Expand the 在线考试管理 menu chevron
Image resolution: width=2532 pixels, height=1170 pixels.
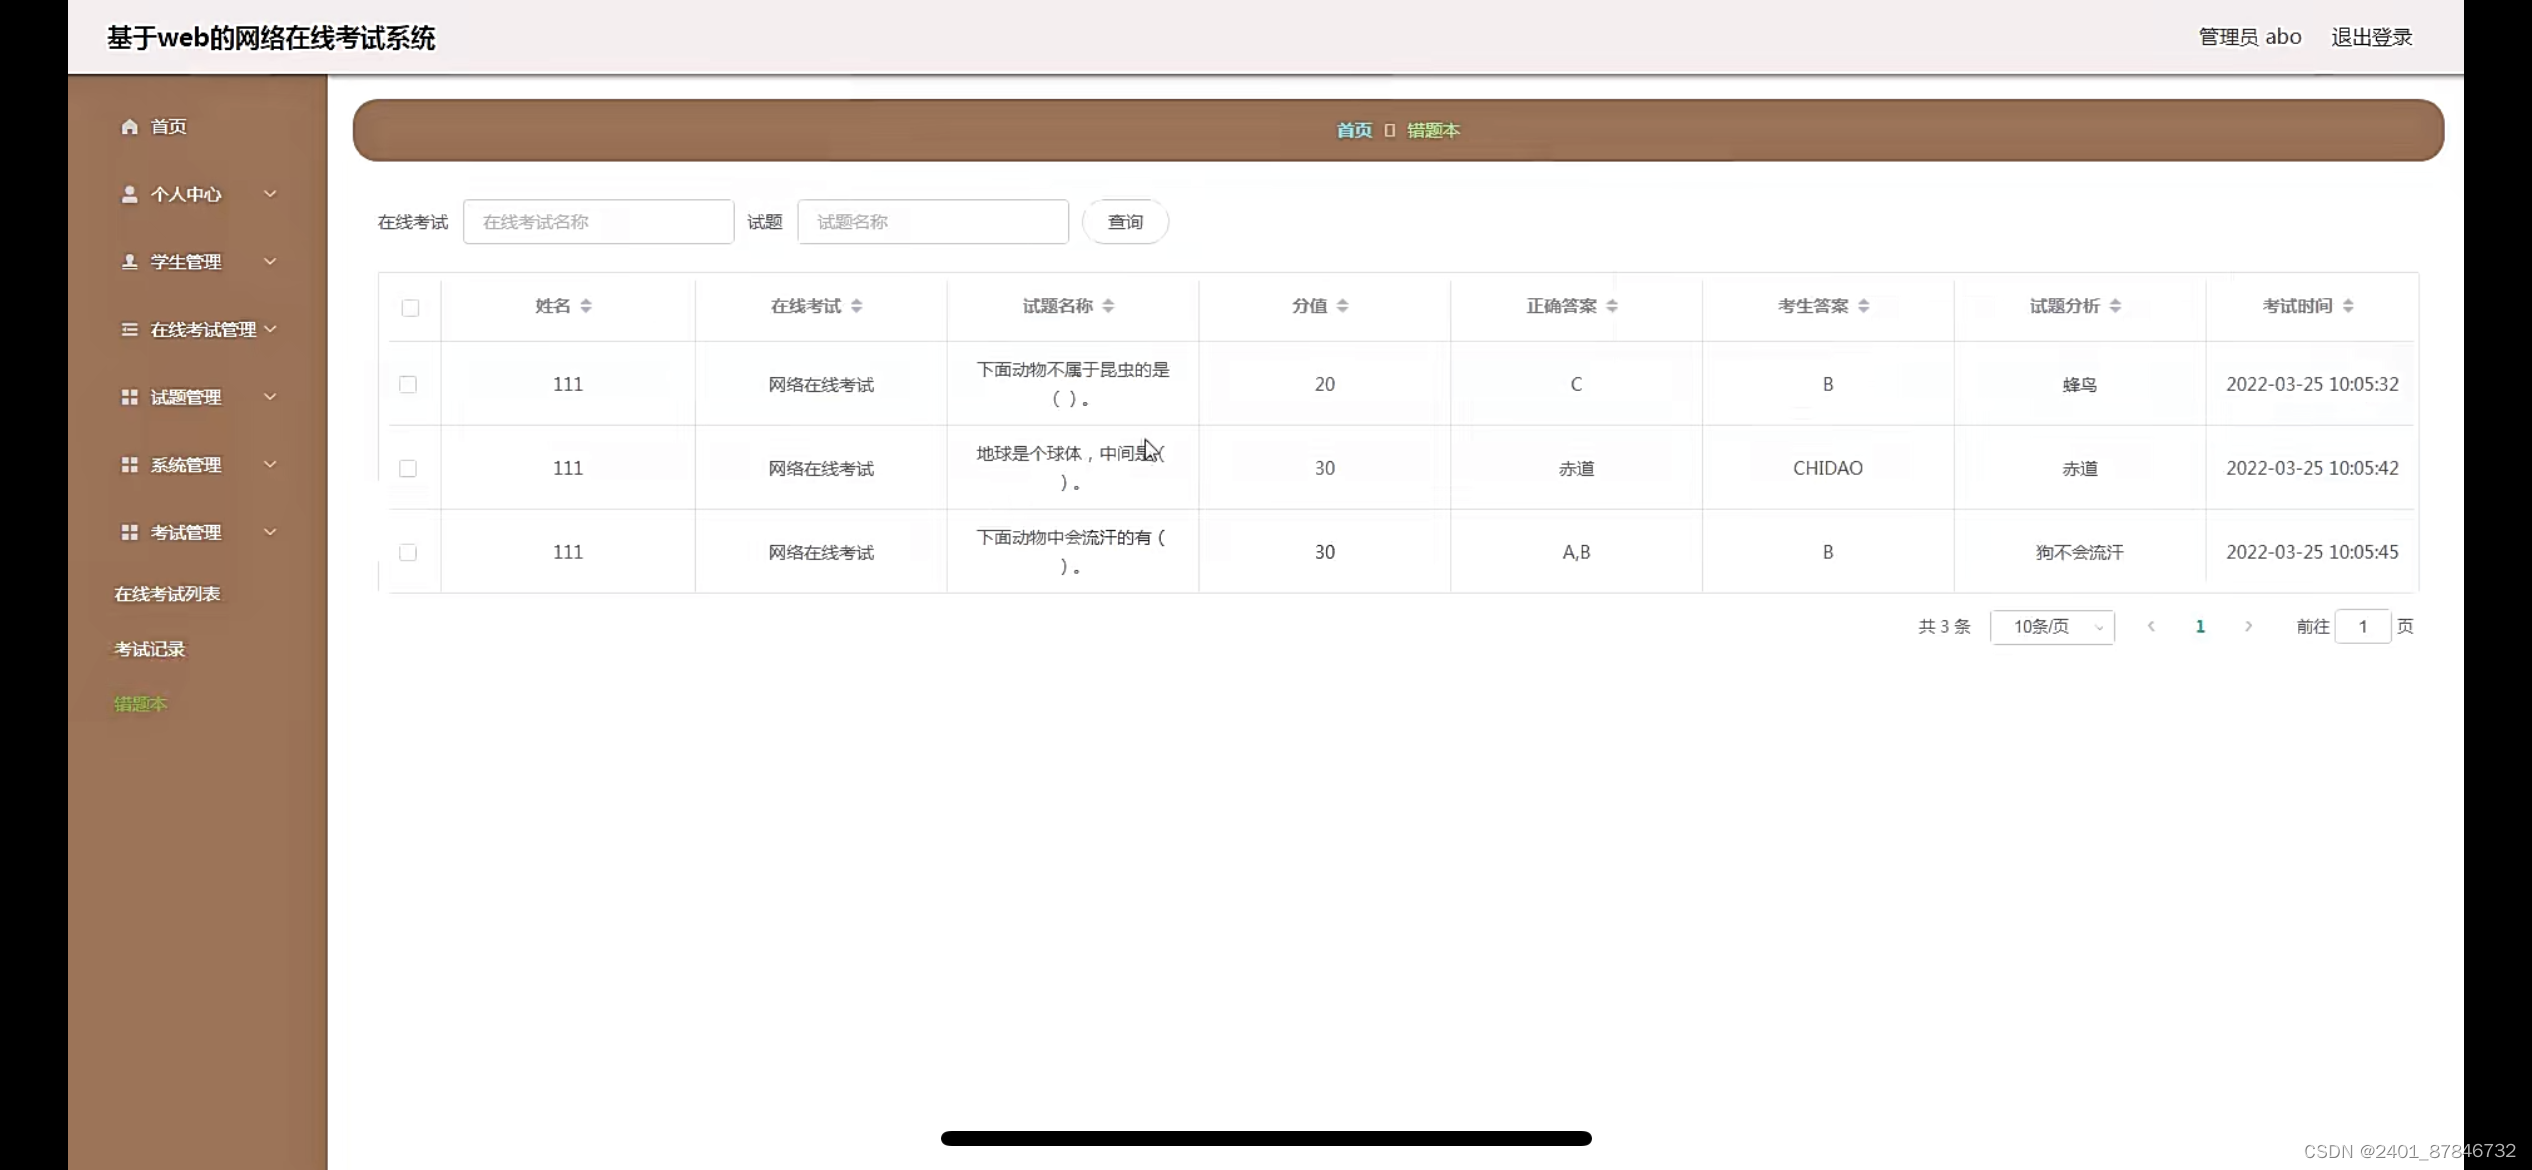270,329
